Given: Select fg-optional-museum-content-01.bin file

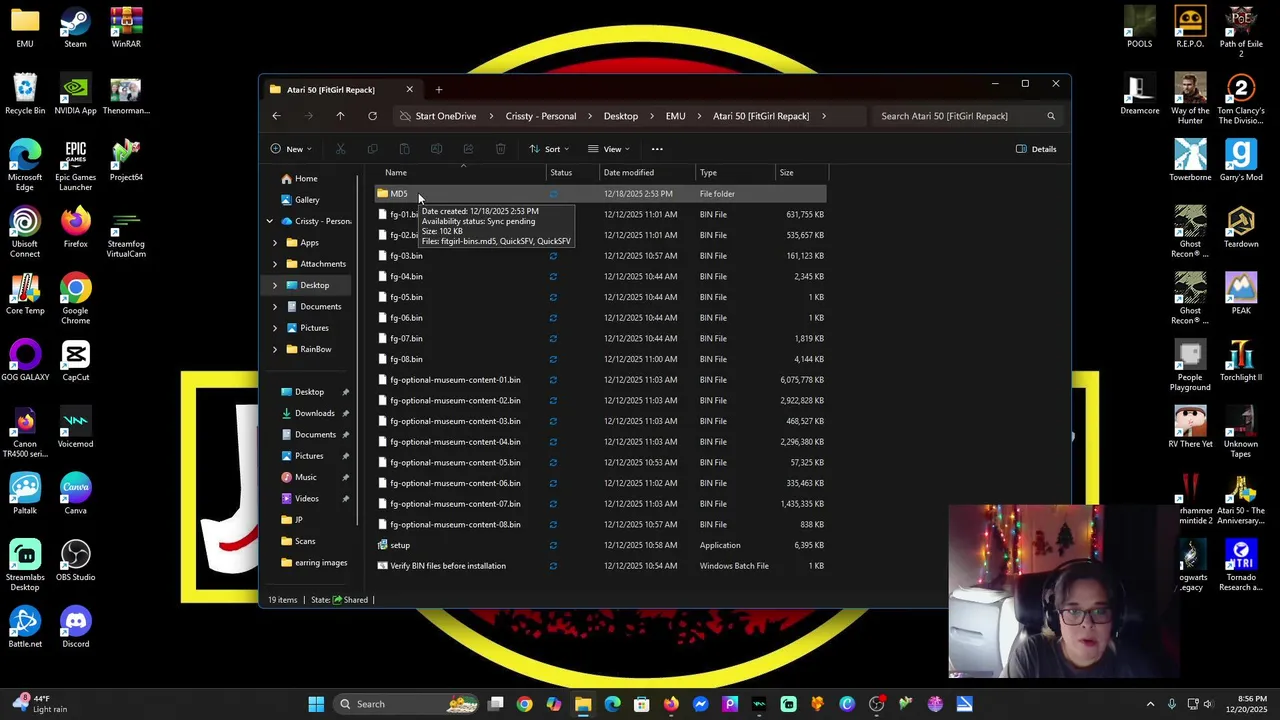Looking at the screenshot, I should click(x=600, y=380).
